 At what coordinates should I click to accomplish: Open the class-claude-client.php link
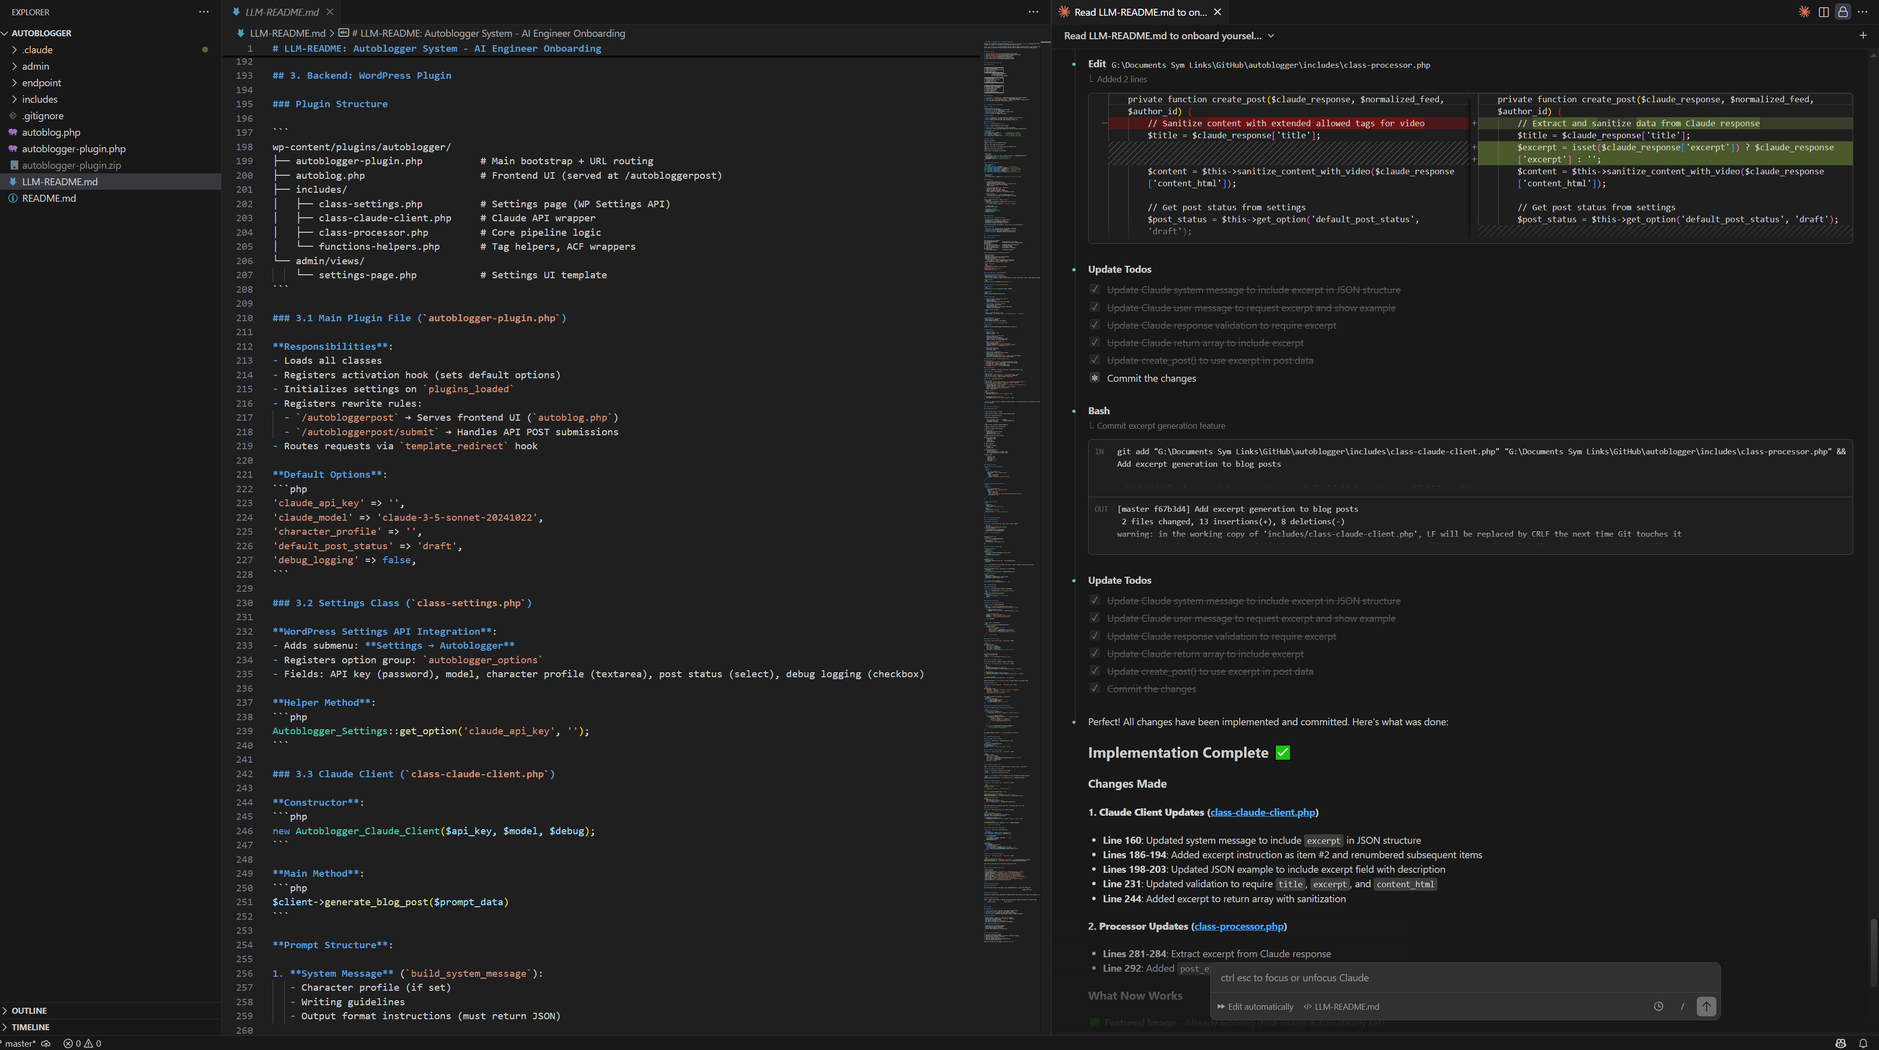(1262, 812)
